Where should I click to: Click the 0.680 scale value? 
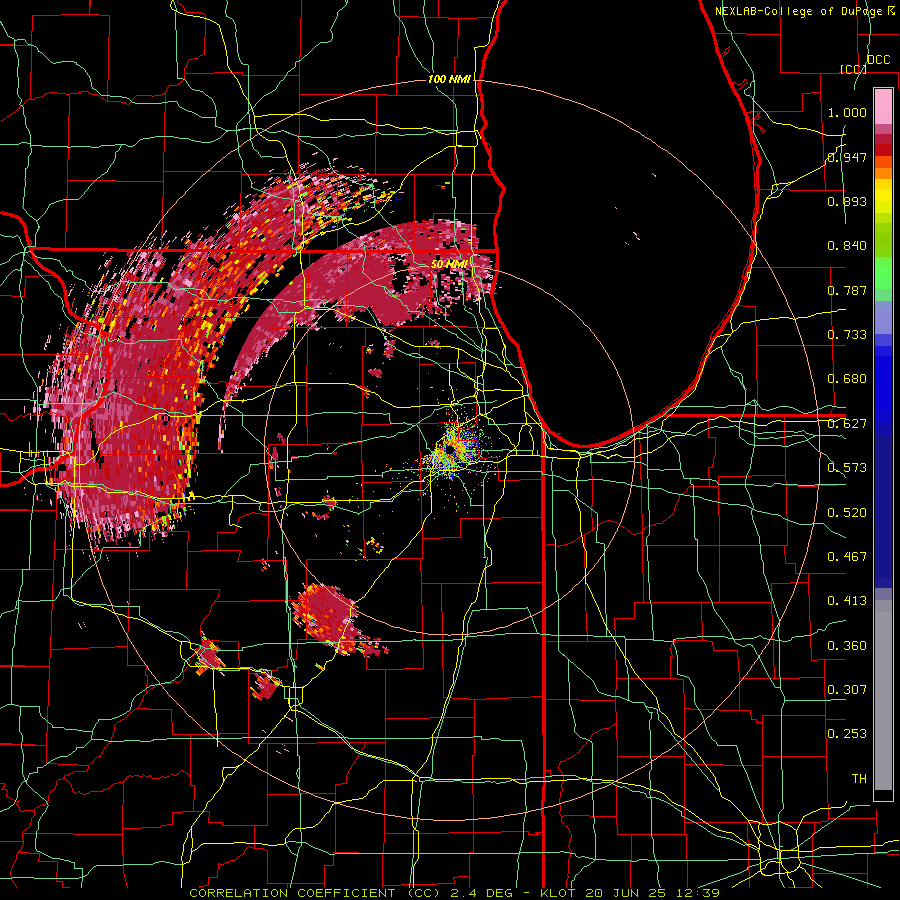[847, 379]
